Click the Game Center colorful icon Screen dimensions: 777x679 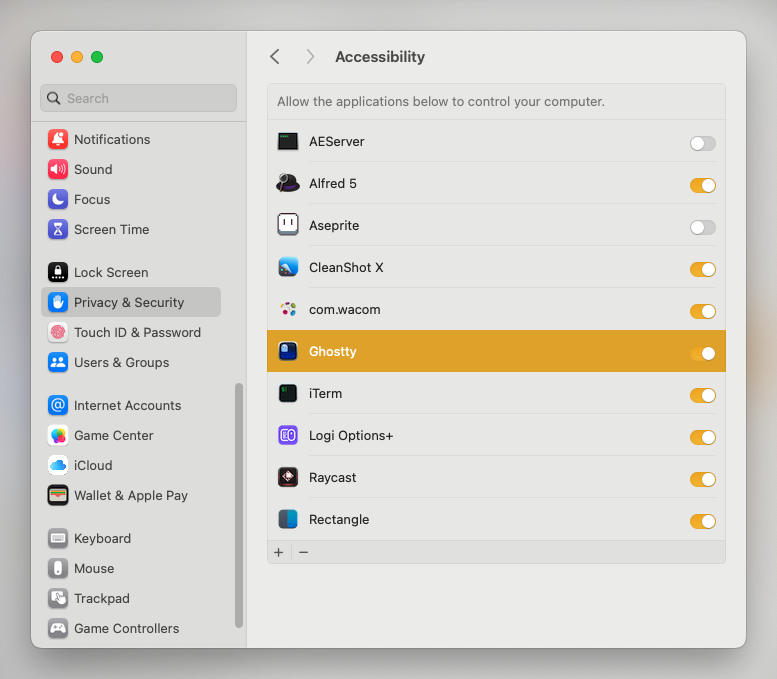(x=58, y=436)
